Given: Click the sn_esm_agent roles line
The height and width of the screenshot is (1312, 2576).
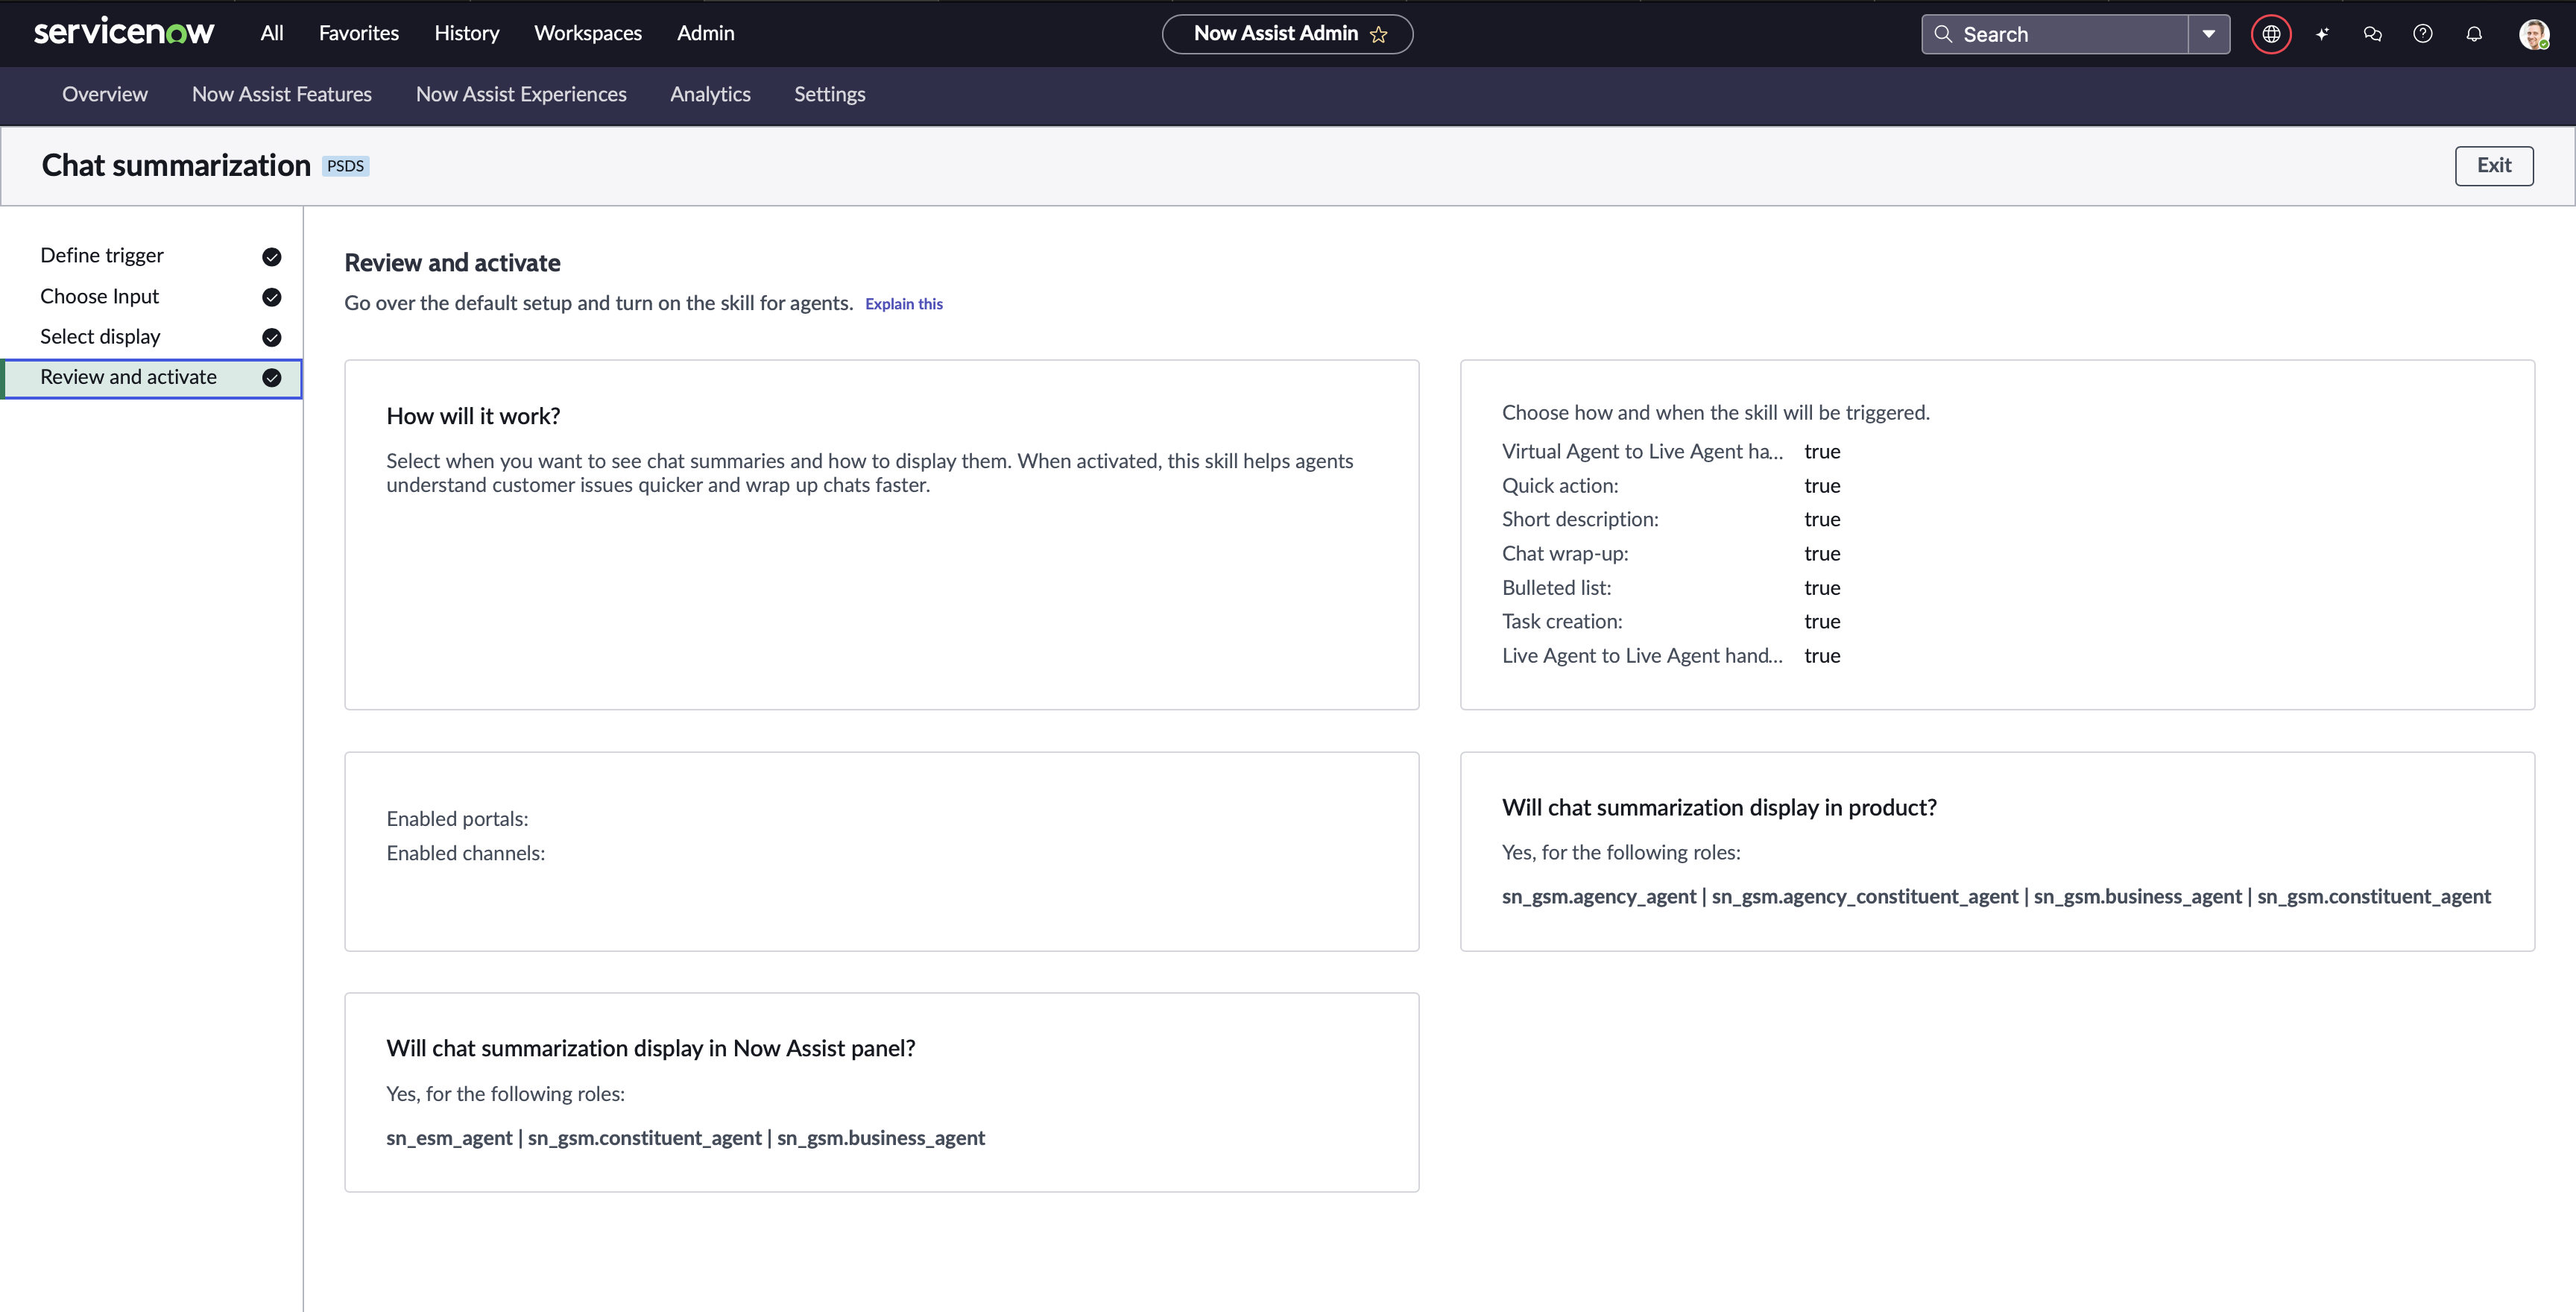Looking at the screenshot, I should tap(686, 1138).
